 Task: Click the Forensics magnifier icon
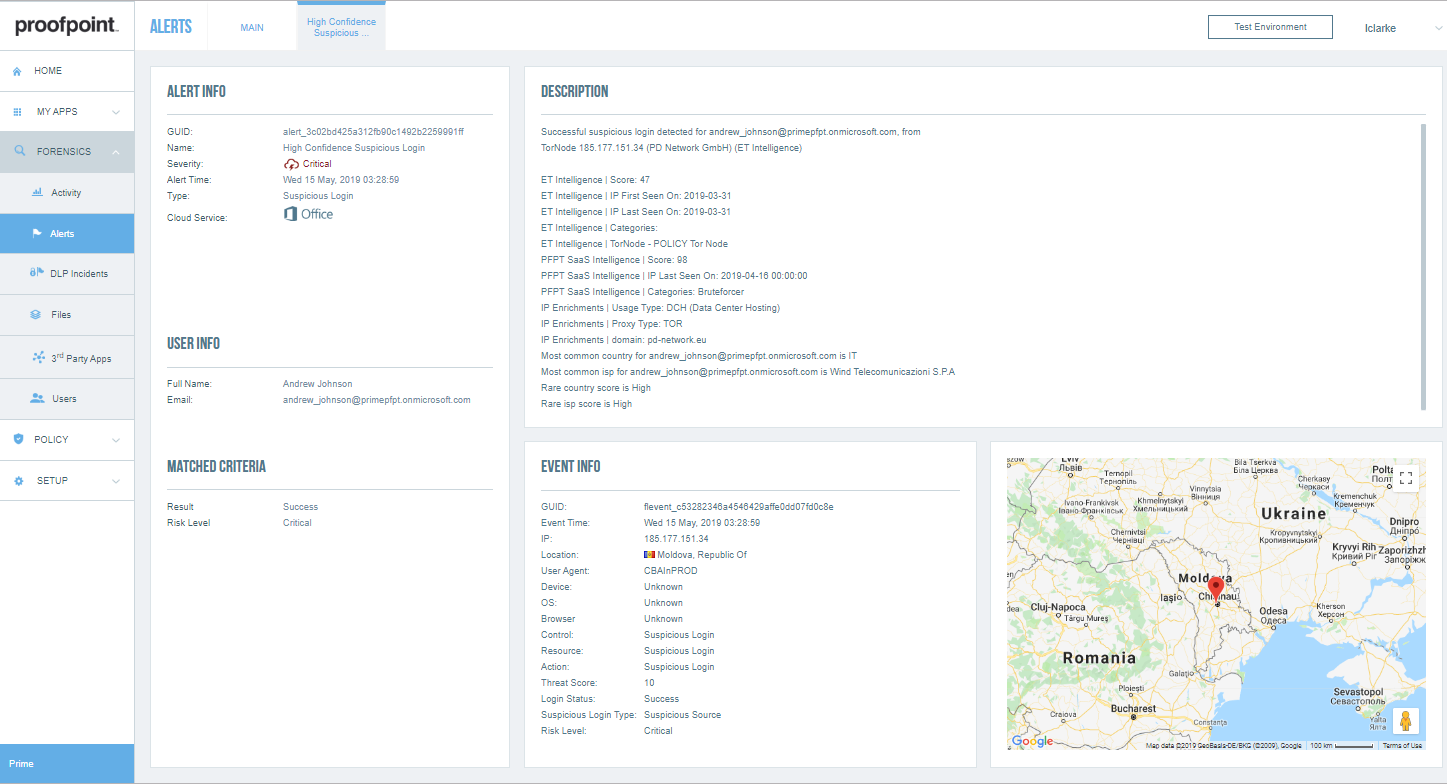pyautogui.click(x=19, y=152)
